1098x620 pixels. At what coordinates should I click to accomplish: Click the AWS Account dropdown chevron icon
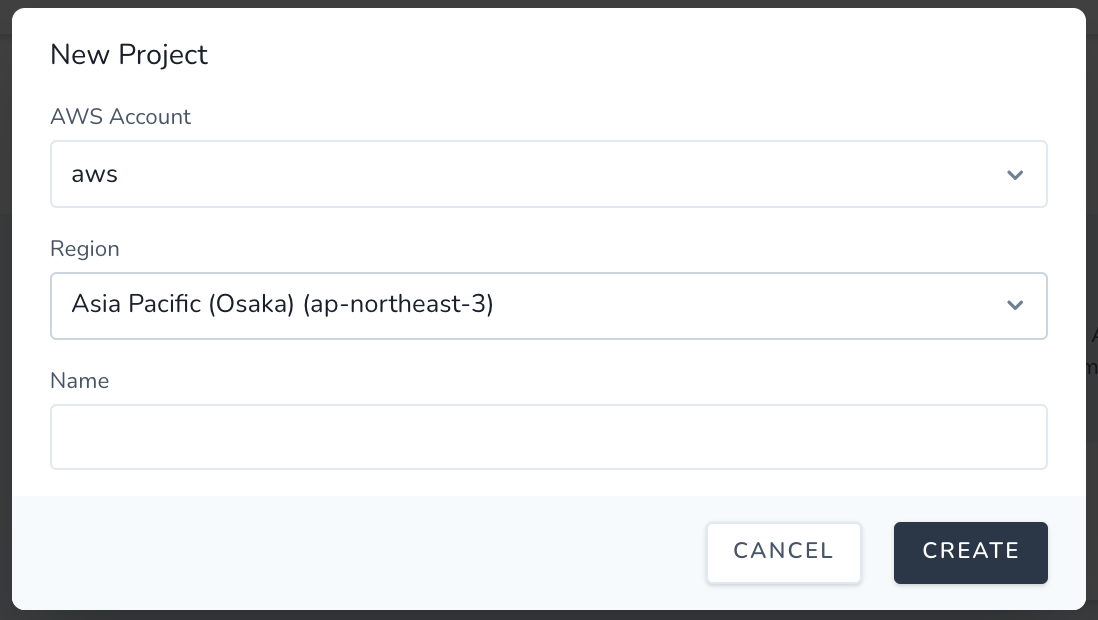tap(1015, 175)
